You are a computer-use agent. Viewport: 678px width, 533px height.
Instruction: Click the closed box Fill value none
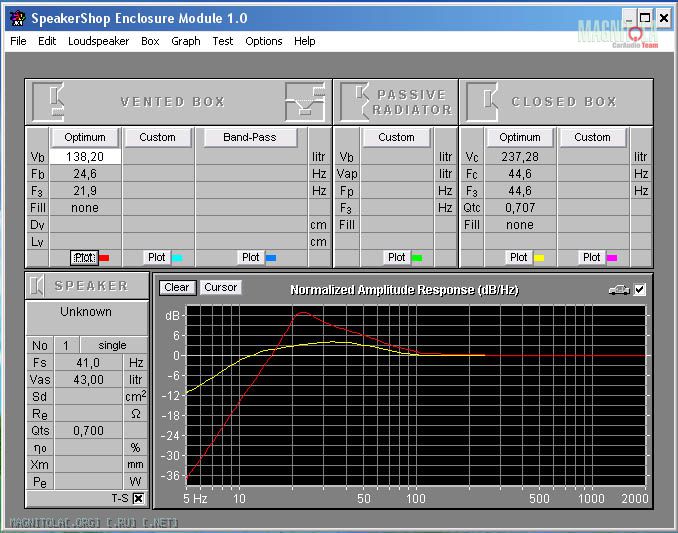tap(520, 225)
